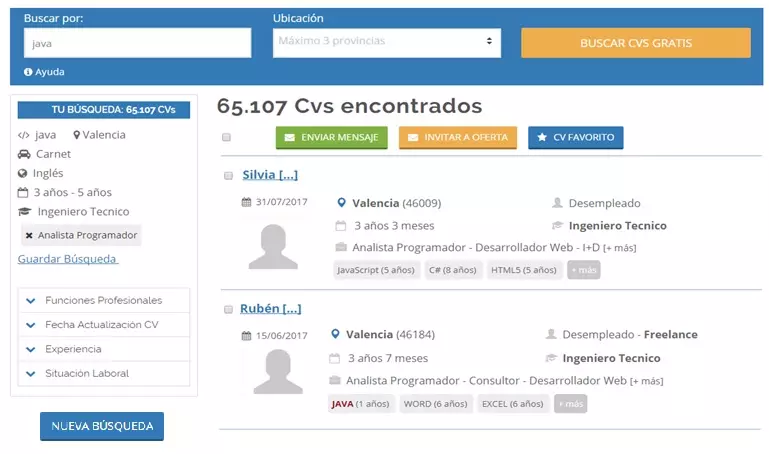The width and height of the screenshot is (769, 454).
Task: Open Silvia's profile photo placeholder
Action: point(273,247)
